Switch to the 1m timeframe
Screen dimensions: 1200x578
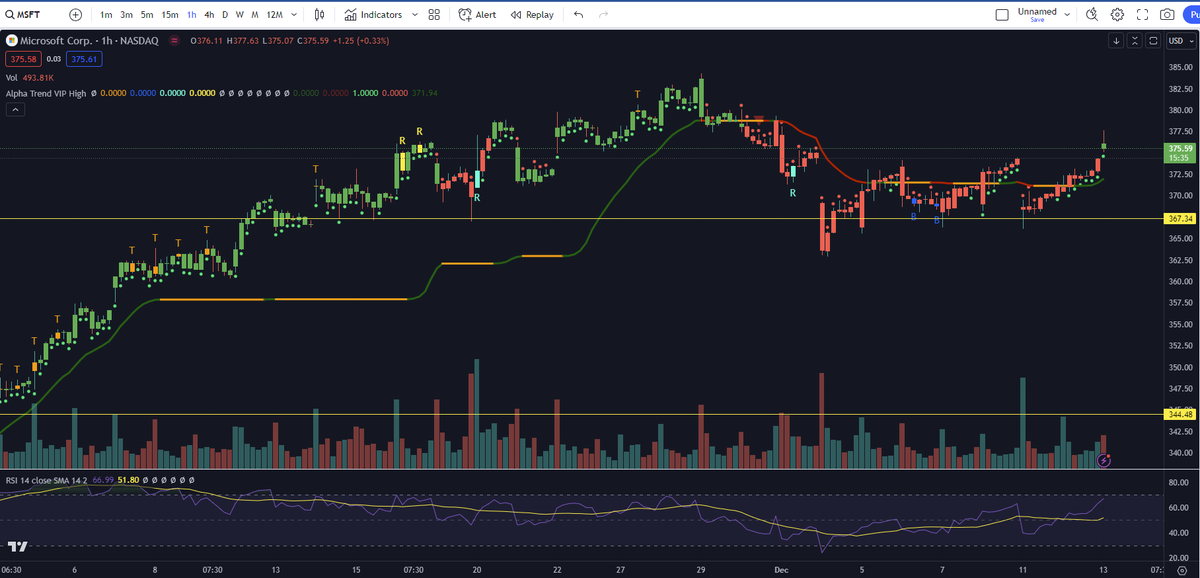106,15
